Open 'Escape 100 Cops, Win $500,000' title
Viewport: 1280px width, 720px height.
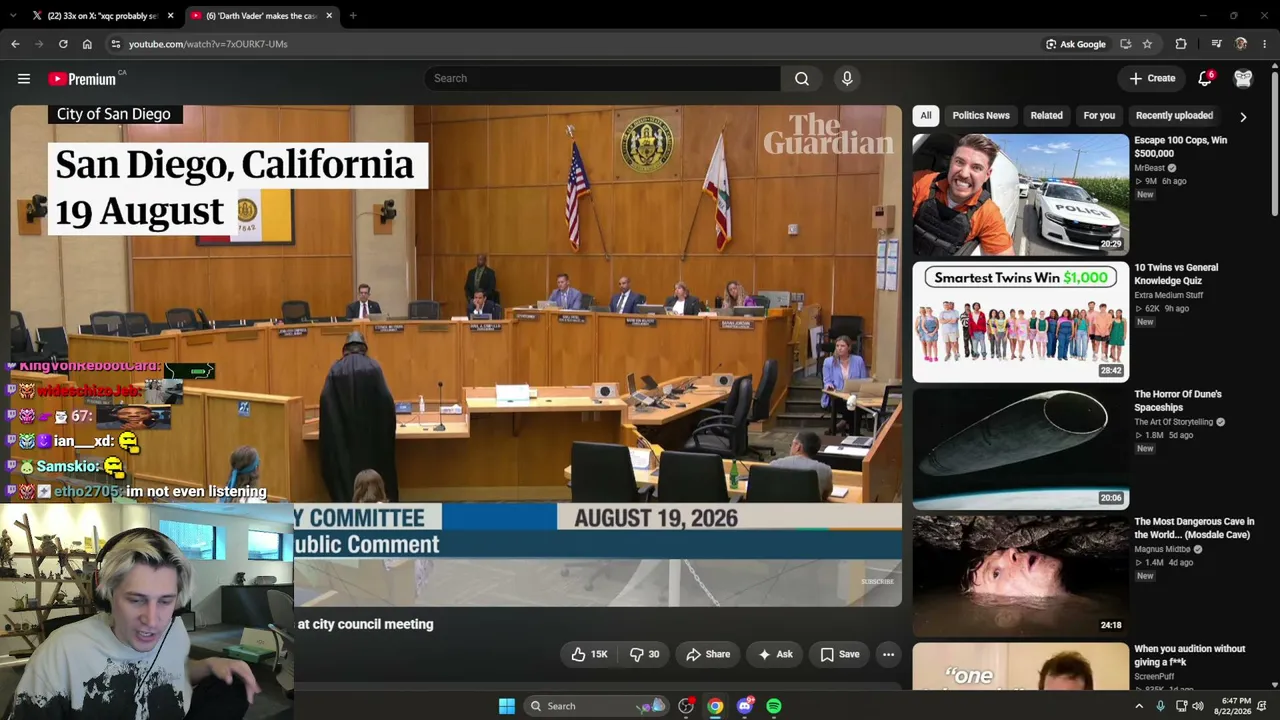[1180, 147]
